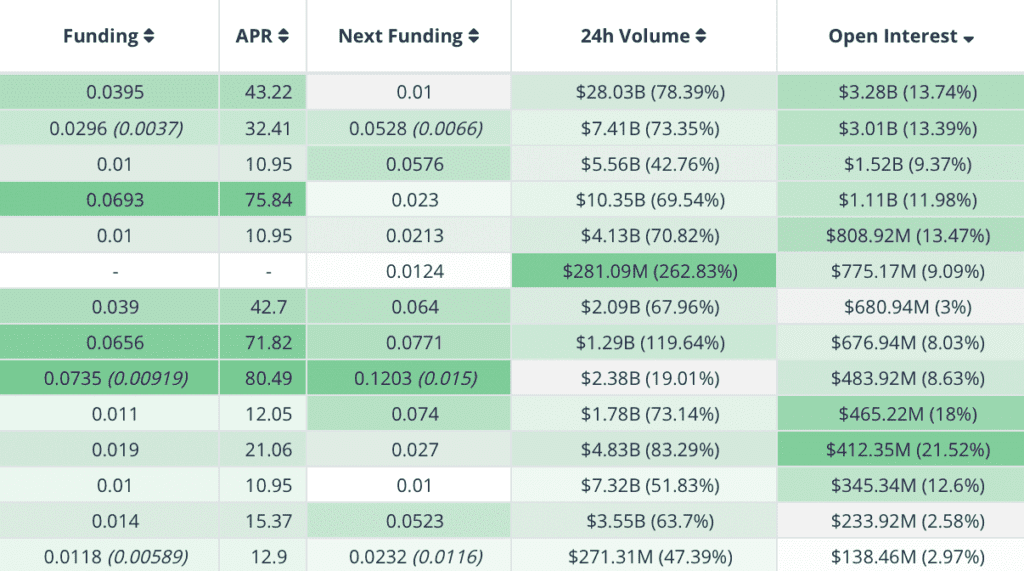The height and width of the screenshot is (571, 1024).
Task: Click the 0.0296 (0.0037) funding cell
Action: point(114,128)
